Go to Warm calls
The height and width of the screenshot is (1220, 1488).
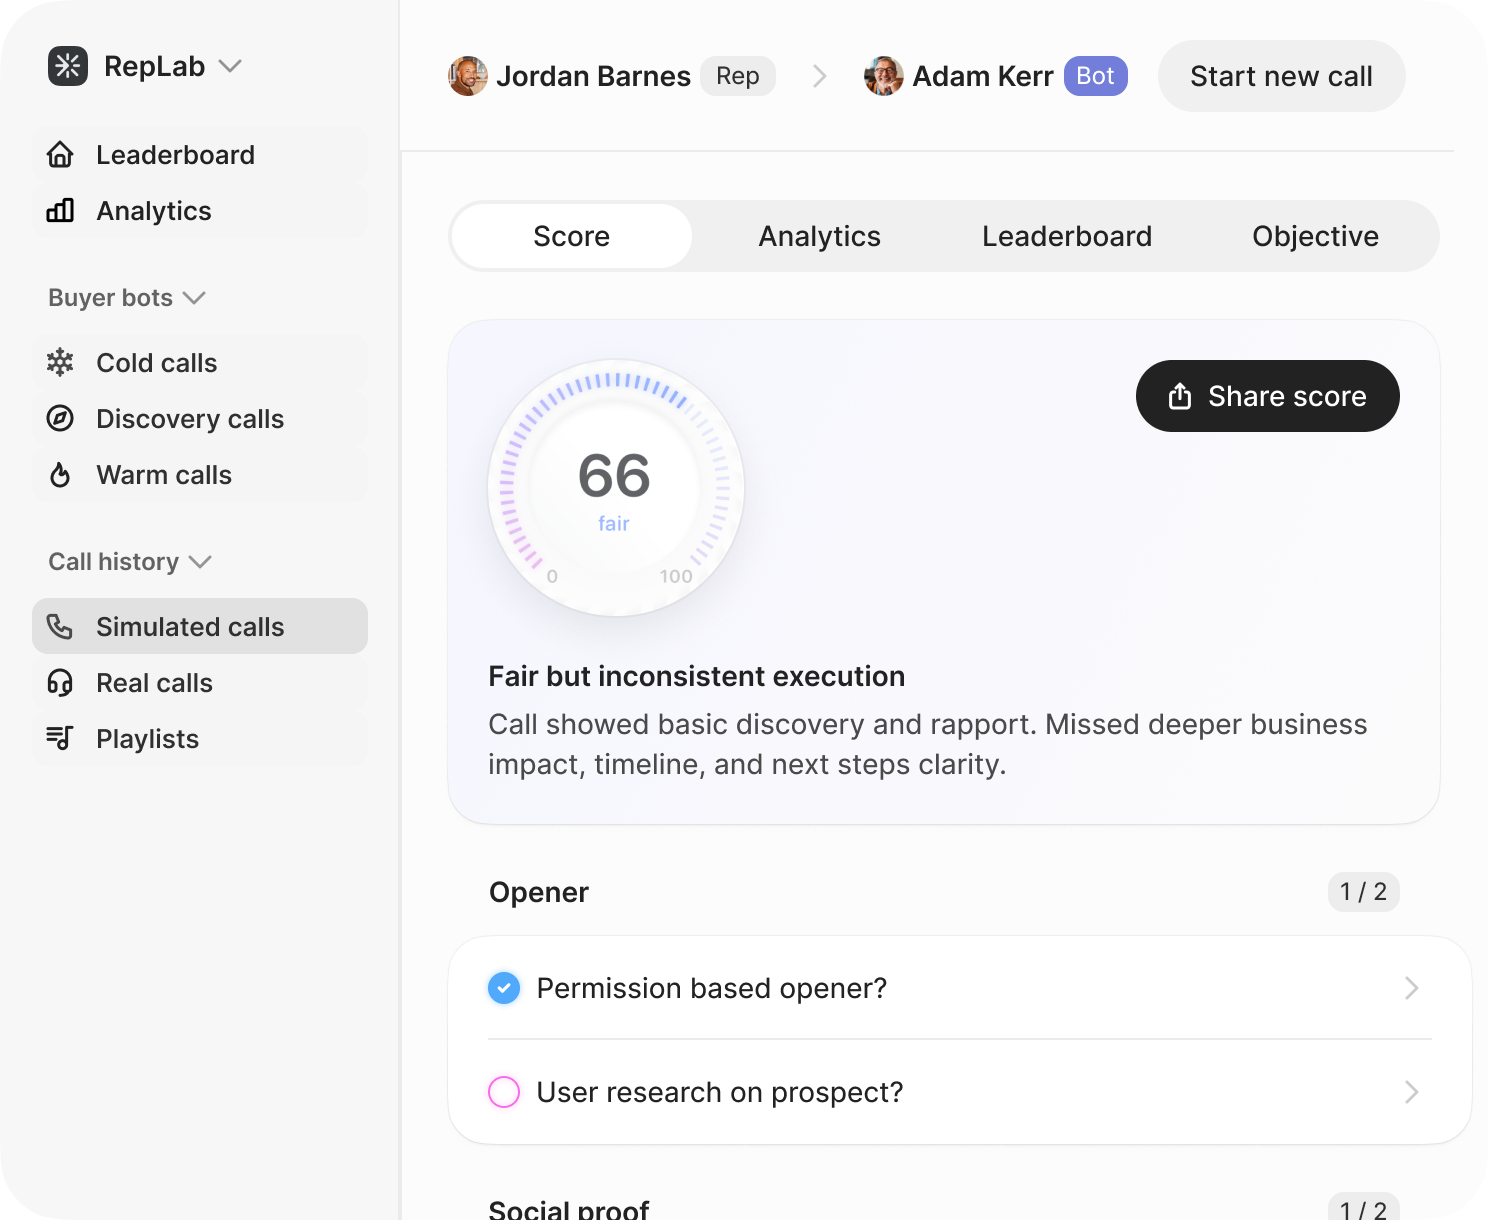200,475
